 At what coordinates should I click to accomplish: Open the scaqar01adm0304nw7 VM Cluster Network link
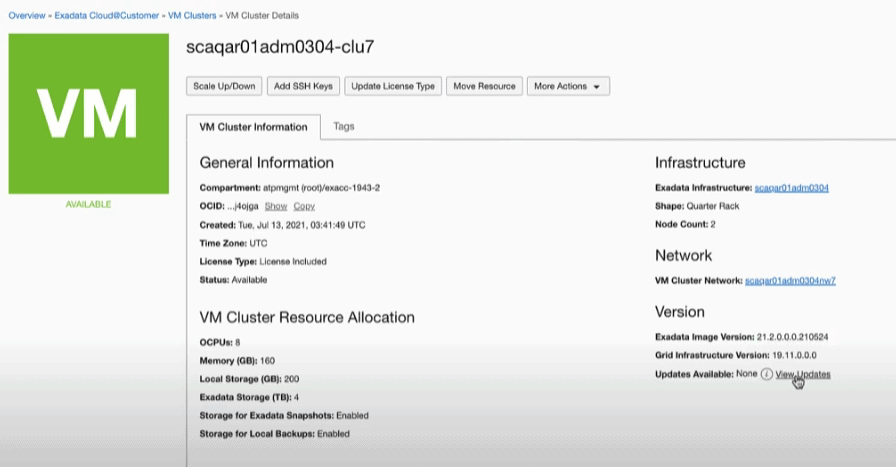coord(790,281)
